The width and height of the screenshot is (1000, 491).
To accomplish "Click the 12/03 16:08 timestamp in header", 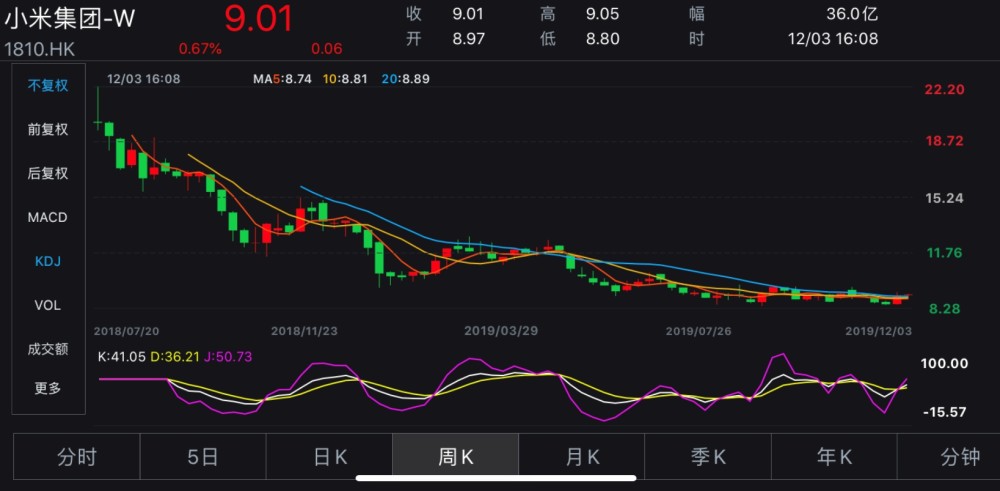I will [833, 38].
